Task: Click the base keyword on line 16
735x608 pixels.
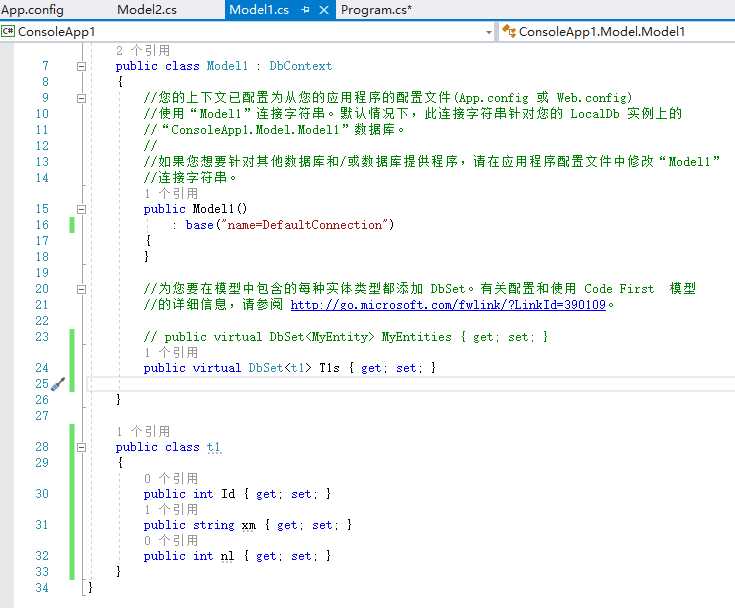Action: pyautogui.click(x=199, y=225)
